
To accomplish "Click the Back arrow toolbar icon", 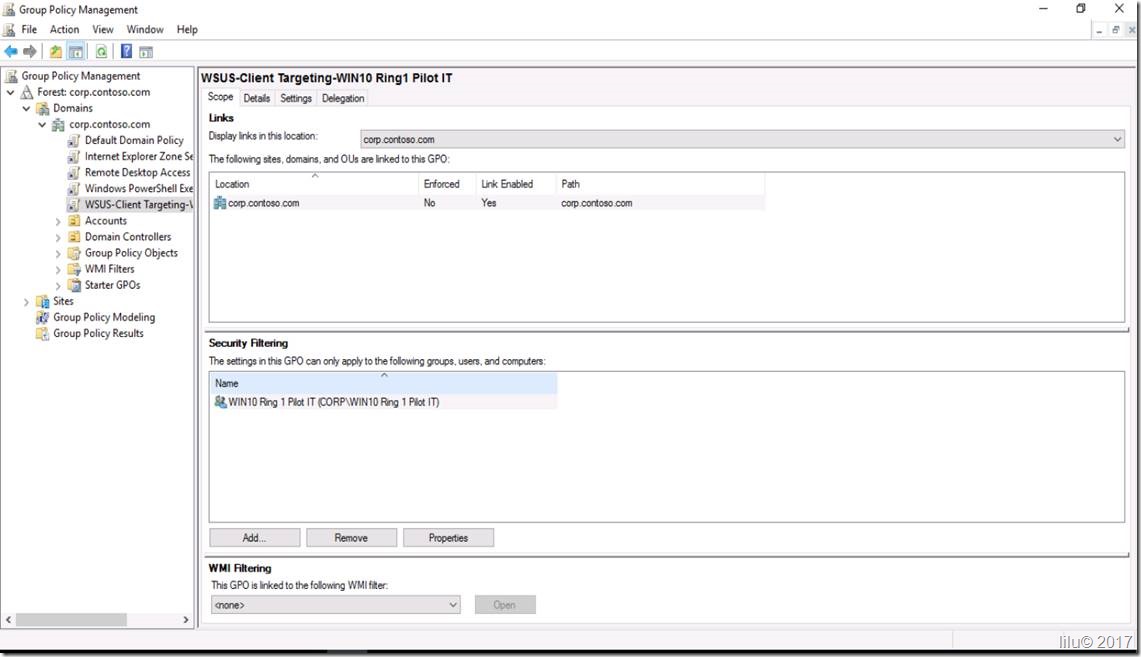I will point(11,52).
